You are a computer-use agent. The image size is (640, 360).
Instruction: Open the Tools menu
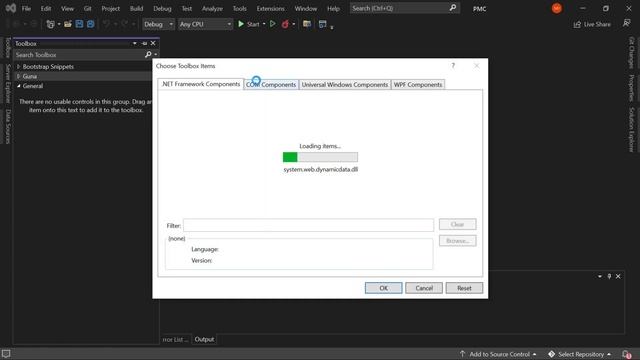tap(240, 8)
